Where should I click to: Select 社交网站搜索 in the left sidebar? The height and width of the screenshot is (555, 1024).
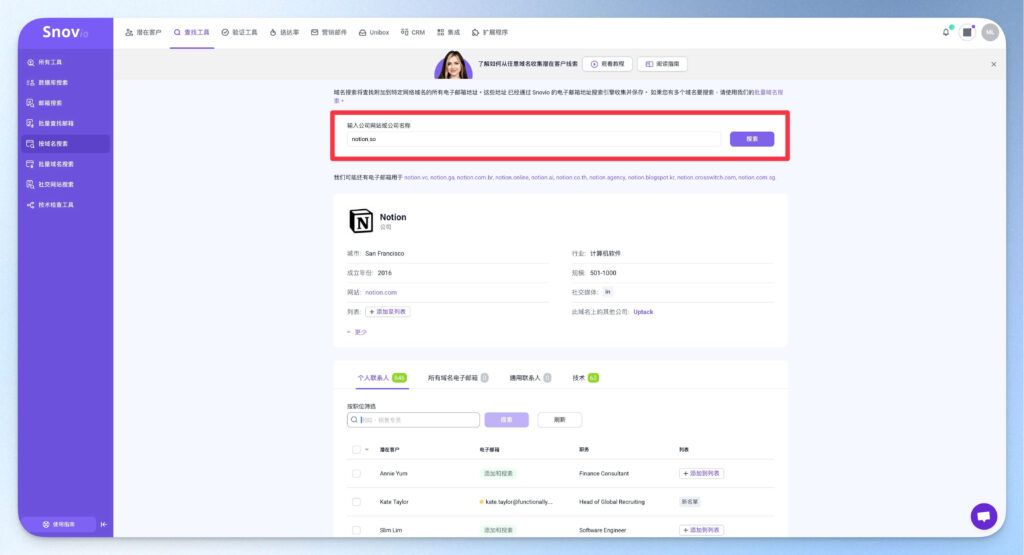pos(65,184)
